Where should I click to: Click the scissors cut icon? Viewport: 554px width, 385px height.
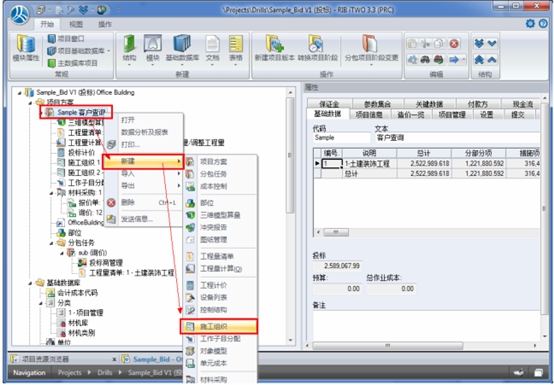pyautogui.click(x=426, y=44)
